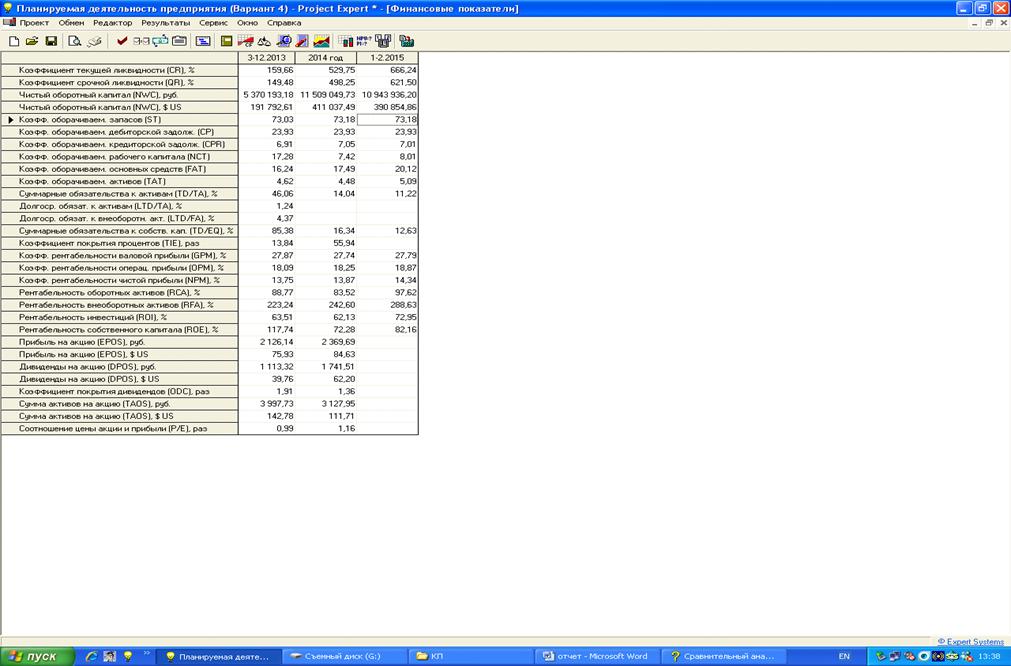1011x666 pixels.
Task: Follow the Expert Systems link at bottom right
Action: point(970,642)
